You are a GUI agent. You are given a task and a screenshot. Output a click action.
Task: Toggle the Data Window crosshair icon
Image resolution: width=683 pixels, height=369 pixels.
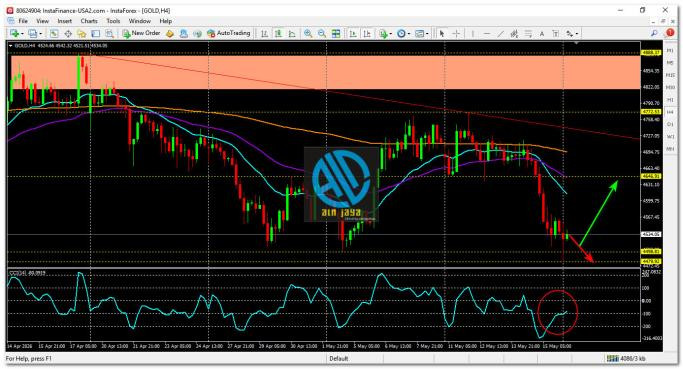[x=68, y=34]
